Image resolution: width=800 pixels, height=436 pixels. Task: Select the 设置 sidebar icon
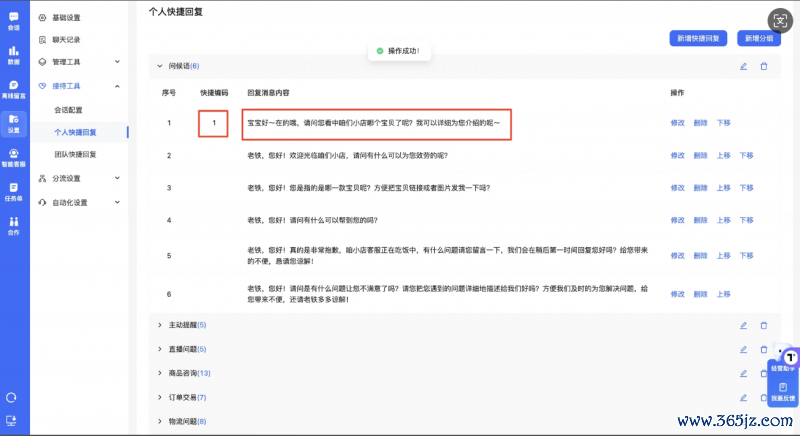tap(14, 123)
